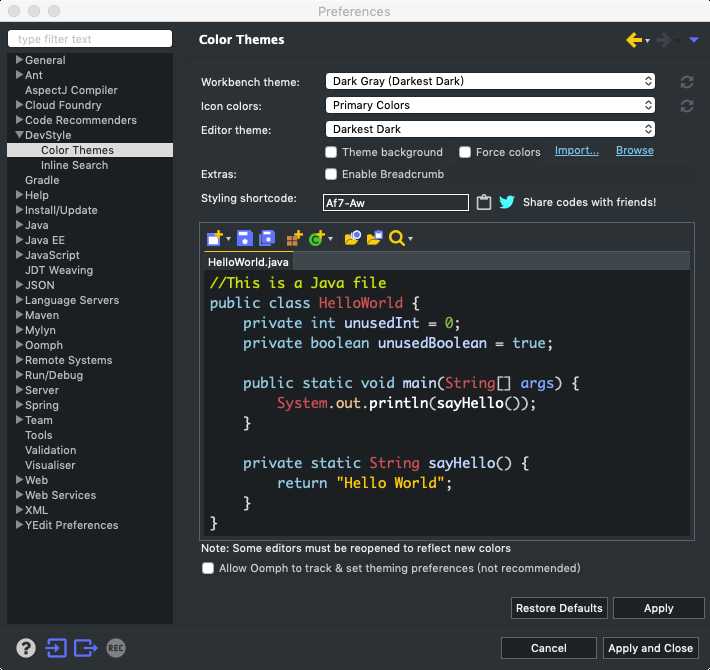Click the New Java Class icon
Viewport: 710px width, 670px height.
pos(317,238)
